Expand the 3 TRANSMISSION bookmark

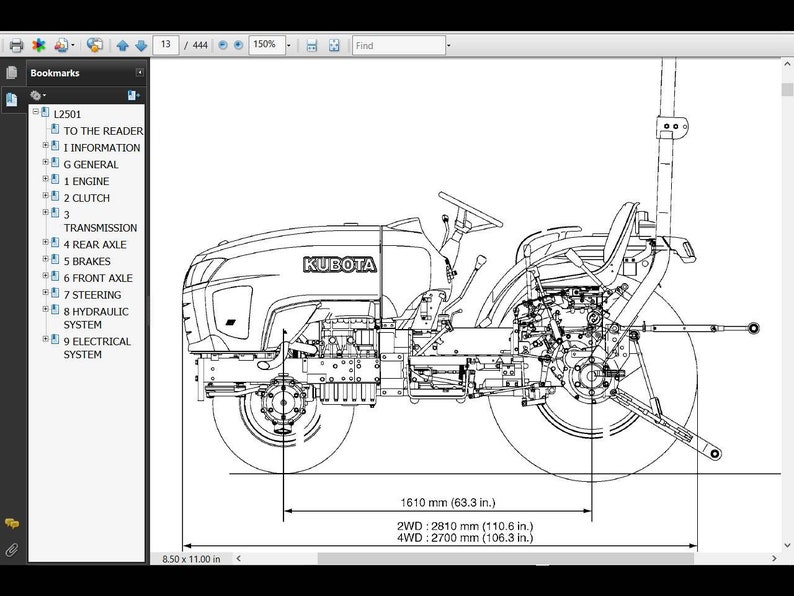[x=46, y=212]
